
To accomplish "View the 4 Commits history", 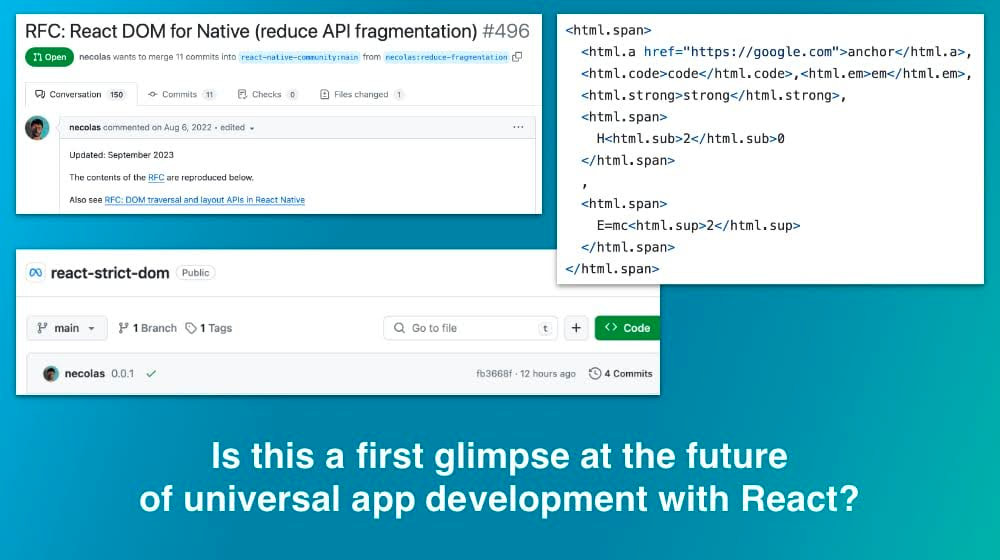I will pyautogui.click(x=621, y=374).
